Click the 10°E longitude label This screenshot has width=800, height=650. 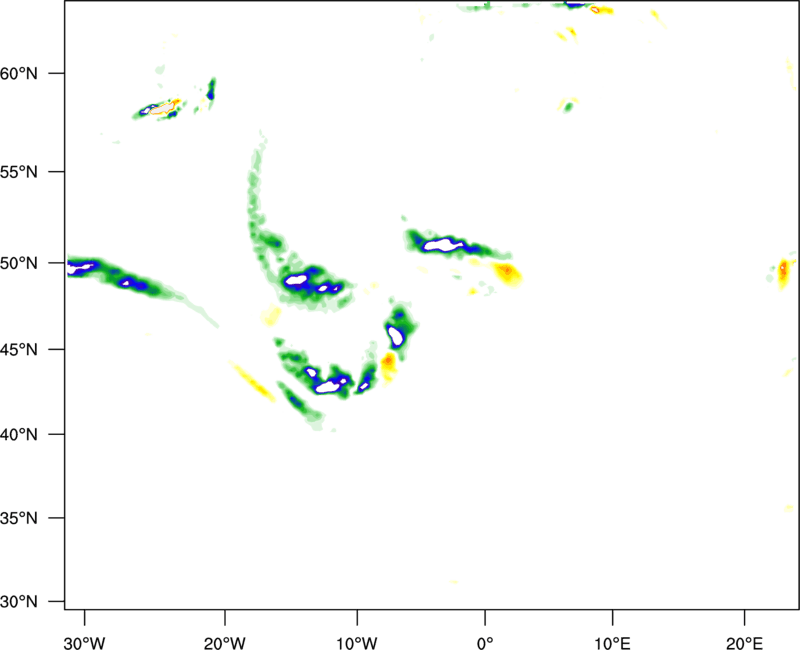[x=612, y=643]
